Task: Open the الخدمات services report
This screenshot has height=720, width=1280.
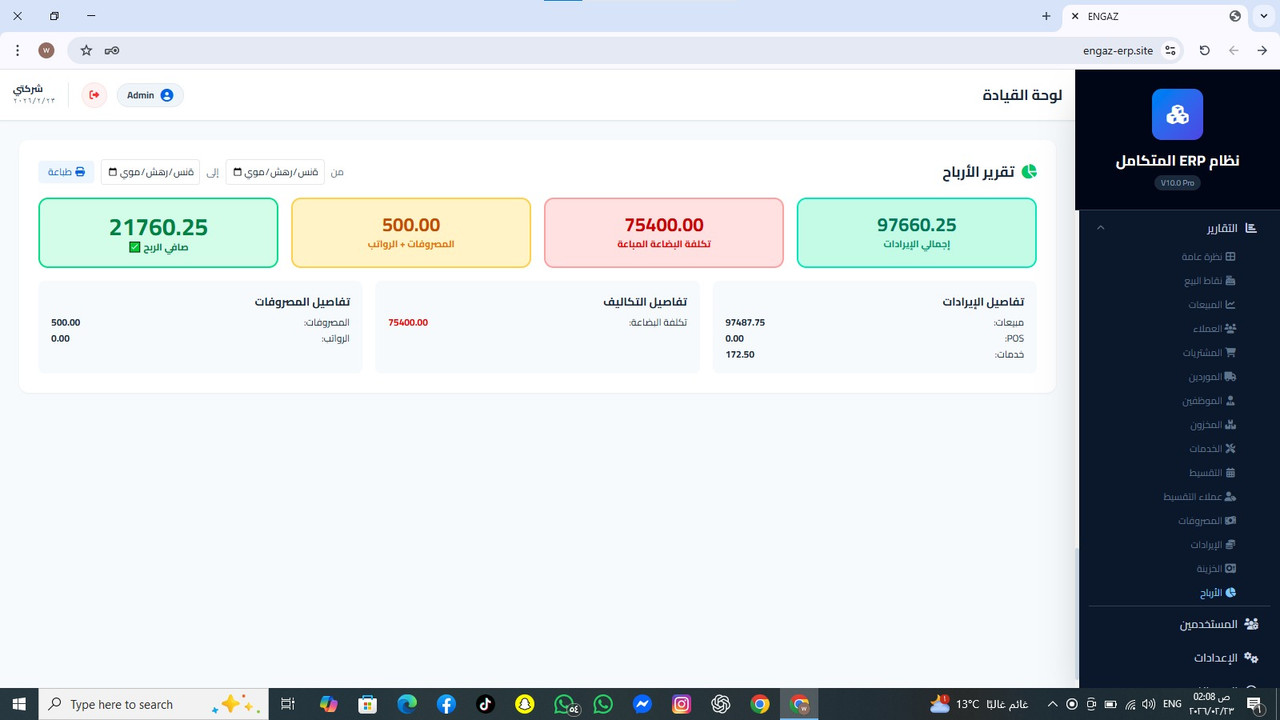Action: click(1210, 448)
